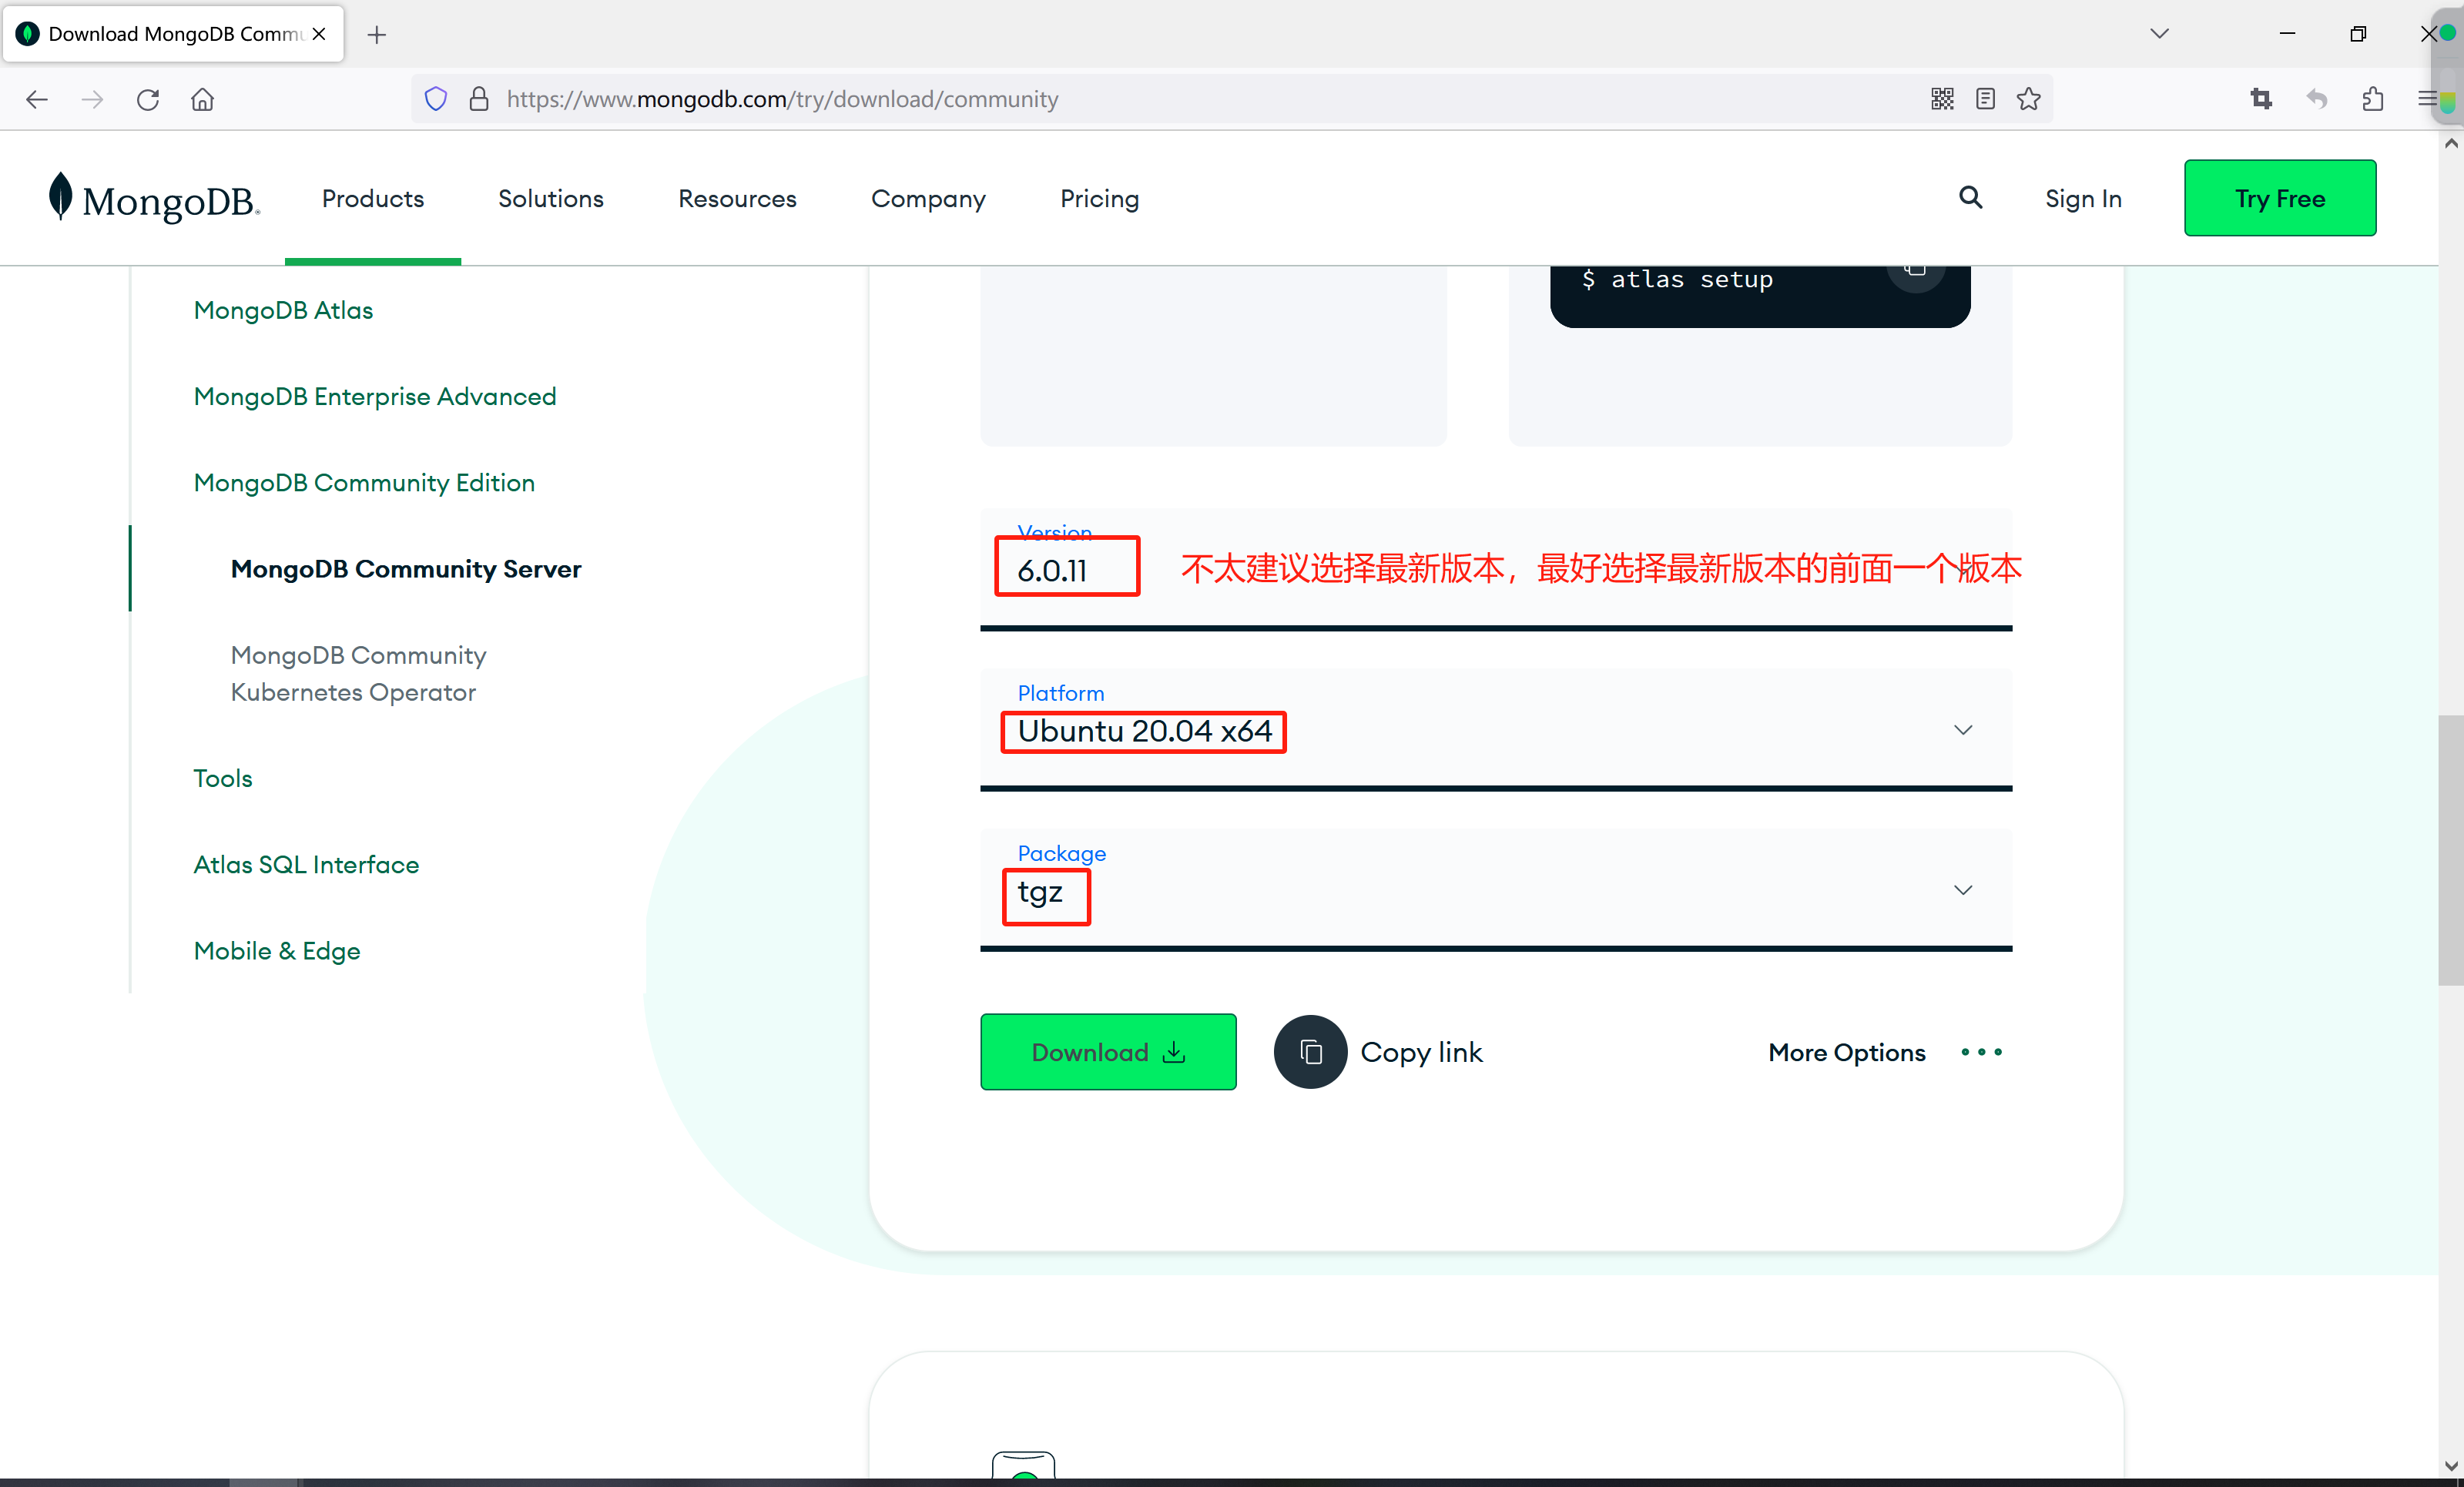Open the site search magnifier icon
Viewport: 2464px width, 1487px height.
tap(1970, 198)
